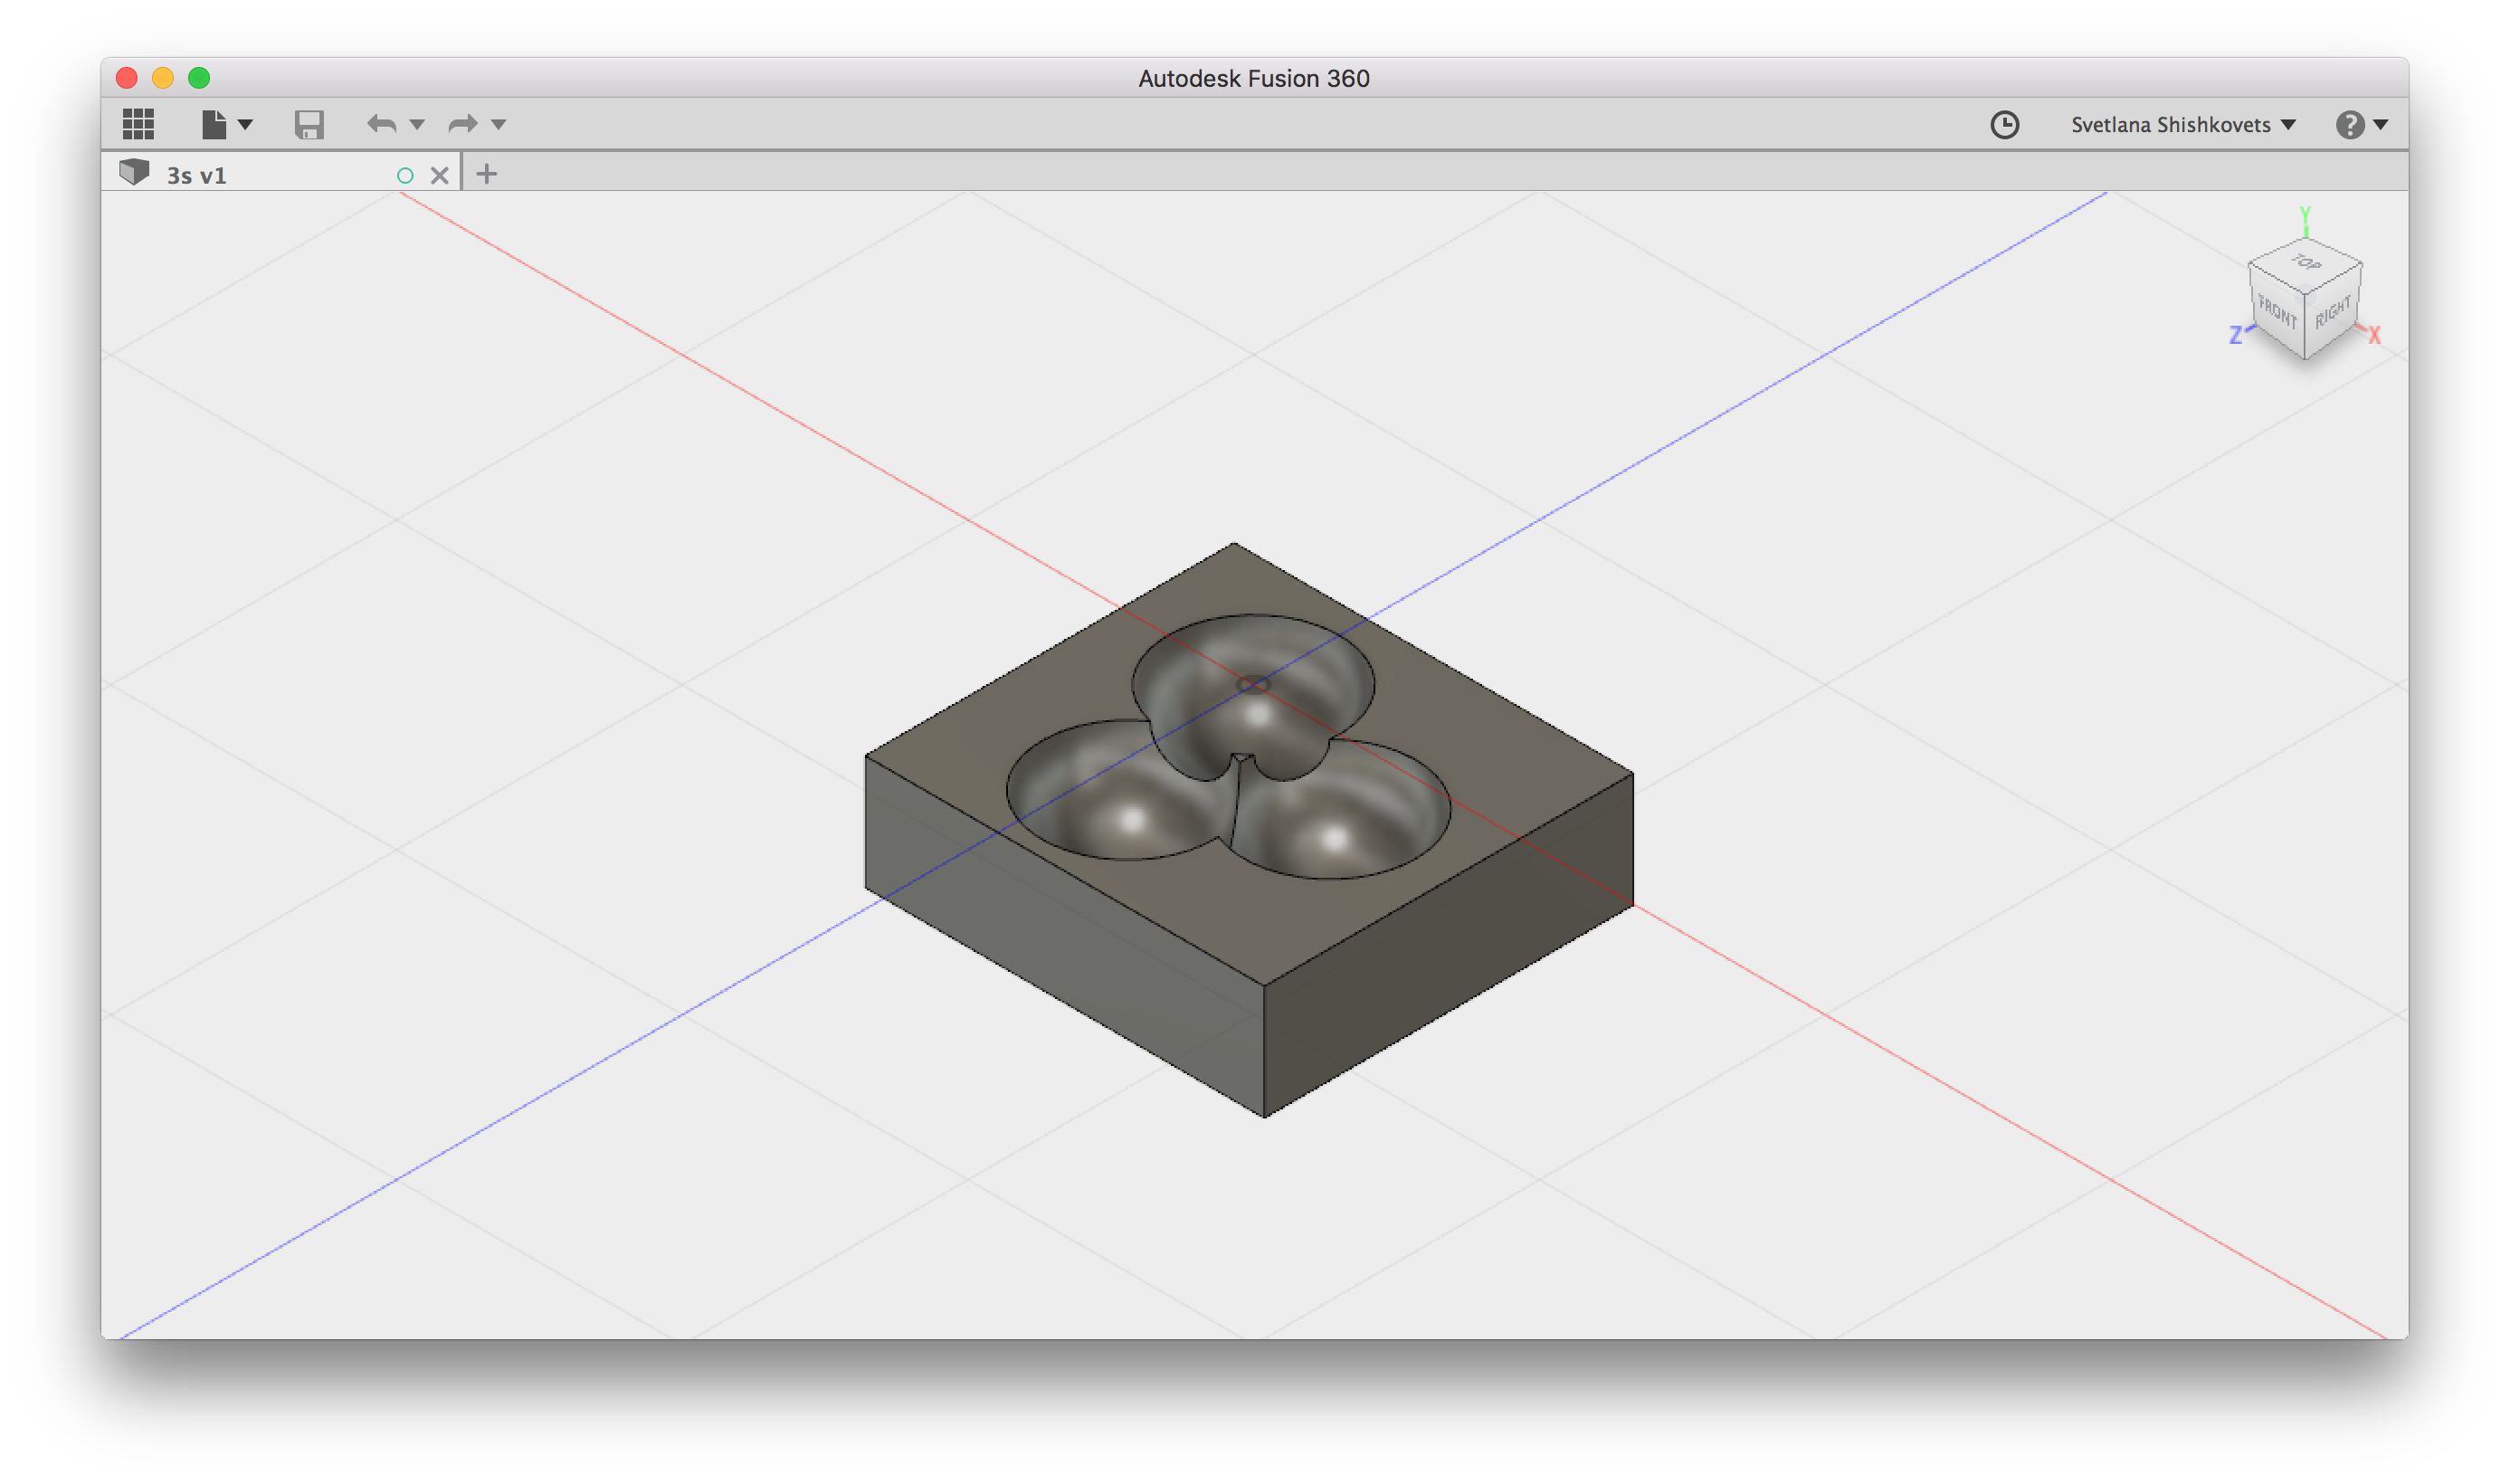Click the Undo arrow
The image size is (2510, 1484).
(381, 124)
